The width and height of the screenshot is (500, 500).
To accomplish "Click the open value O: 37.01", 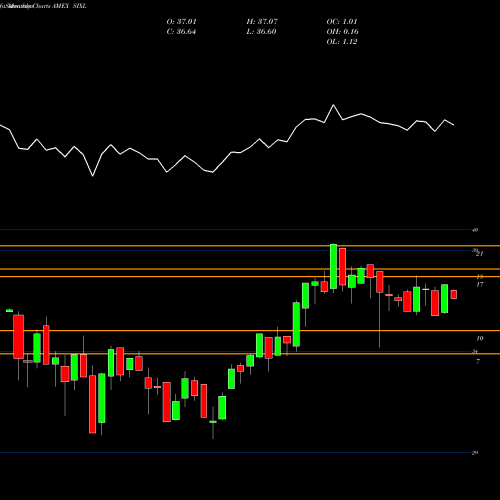I will pos(182,22).
